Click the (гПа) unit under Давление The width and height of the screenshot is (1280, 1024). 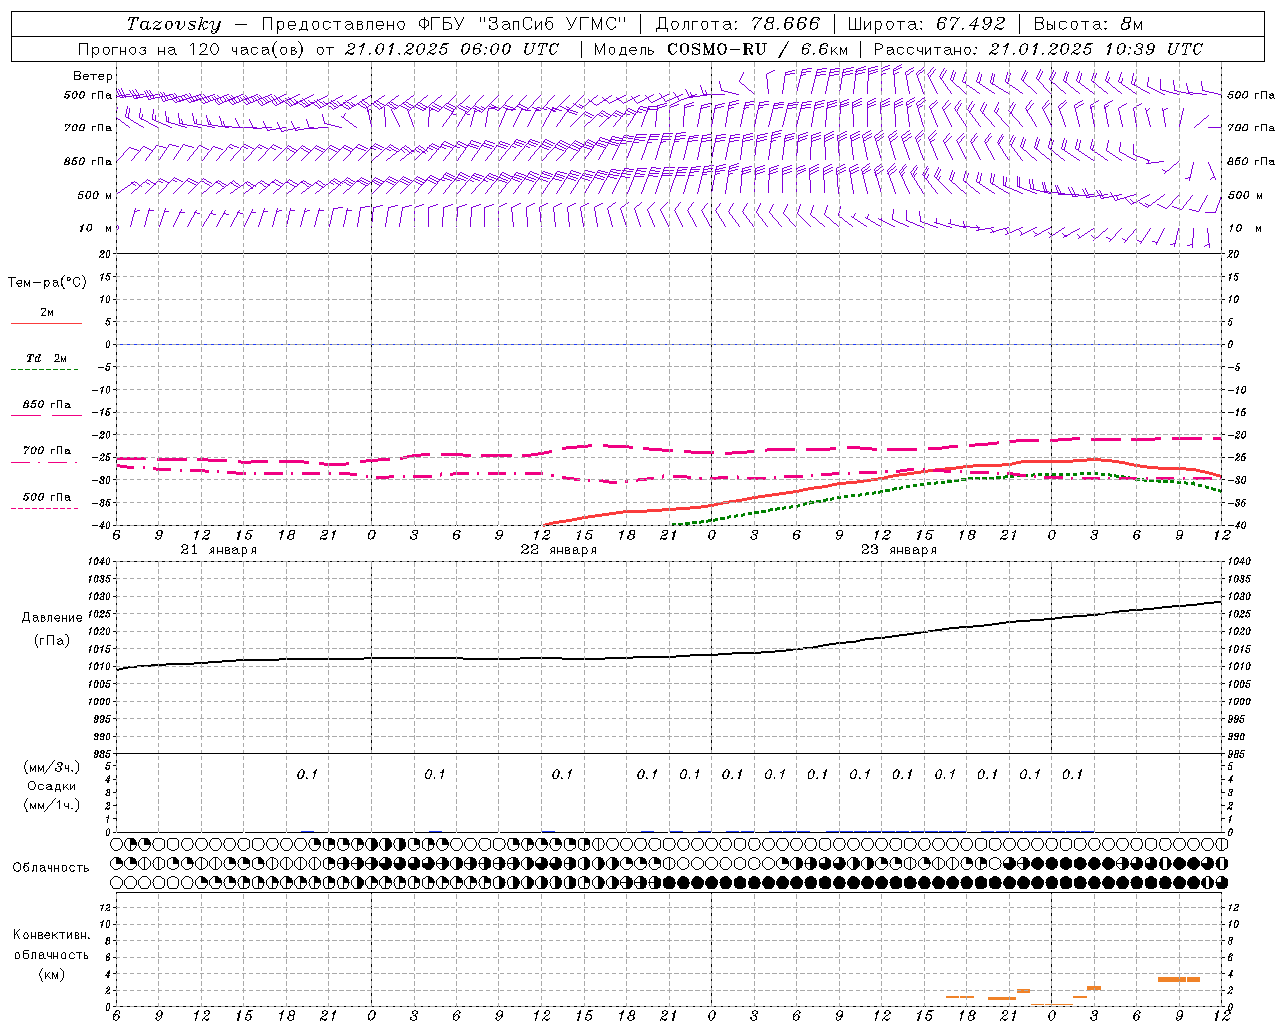[x=52, y=640]
